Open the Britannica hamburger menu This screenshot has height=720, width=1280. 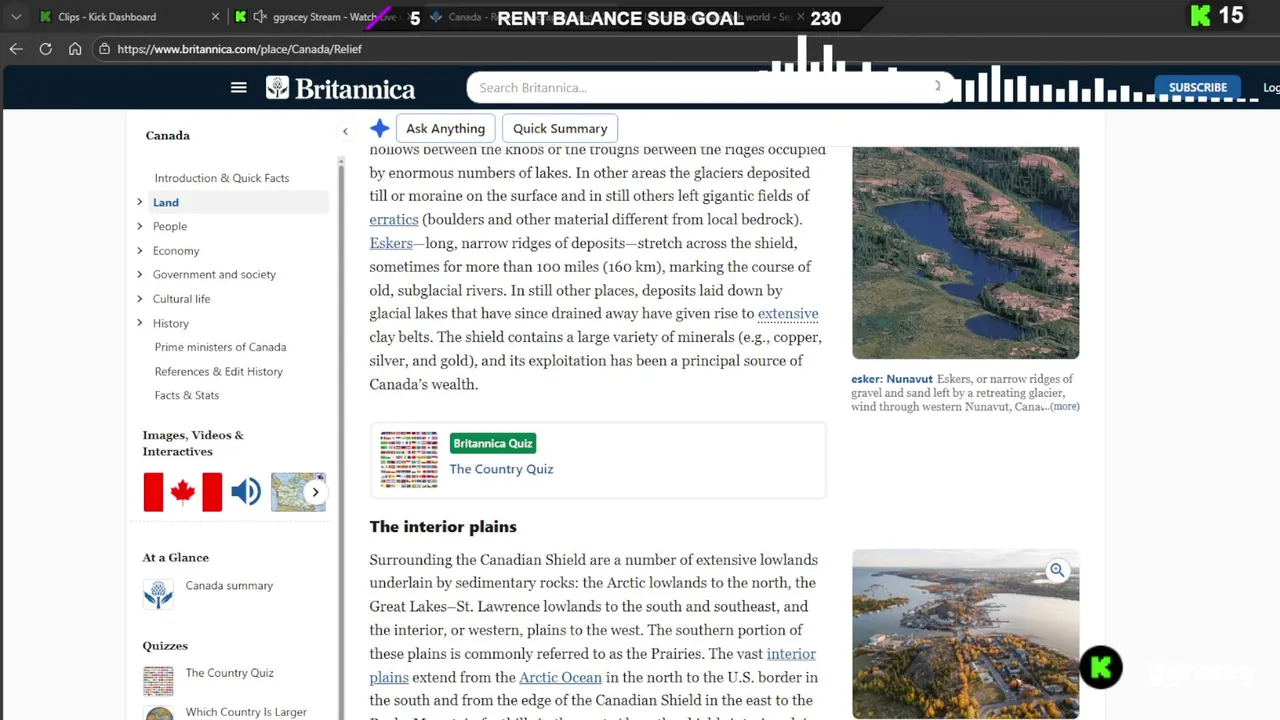click(x=238, y=87)
